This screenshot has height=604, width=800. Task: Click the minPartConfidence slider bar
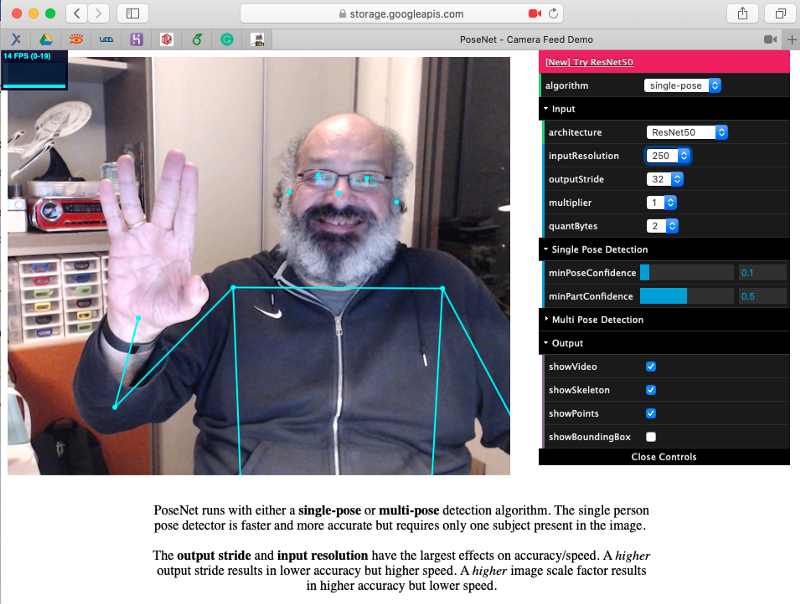(x=686, y=296)
